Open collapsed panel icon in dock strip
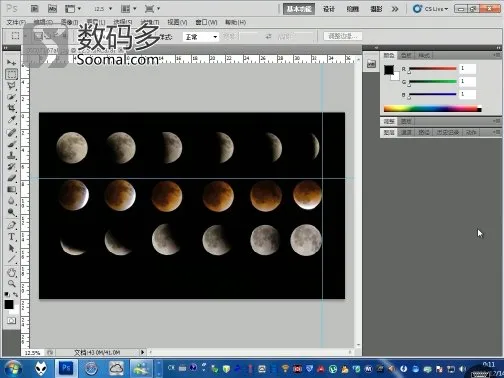 [x=371, y=64]
